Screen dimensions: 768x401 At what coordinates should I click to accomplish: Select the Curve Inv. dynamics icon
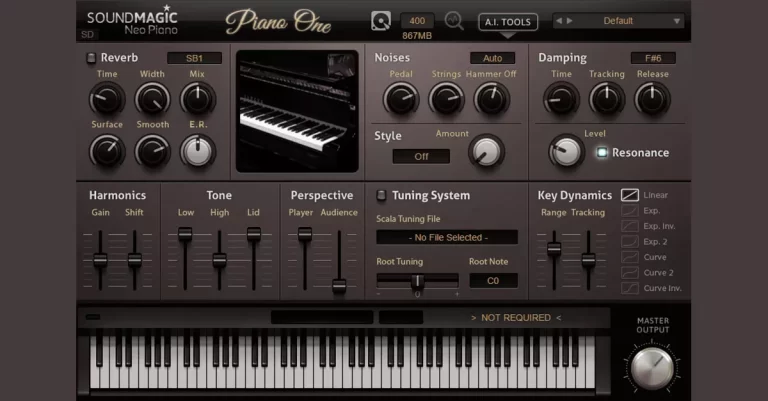coord(630,288)
